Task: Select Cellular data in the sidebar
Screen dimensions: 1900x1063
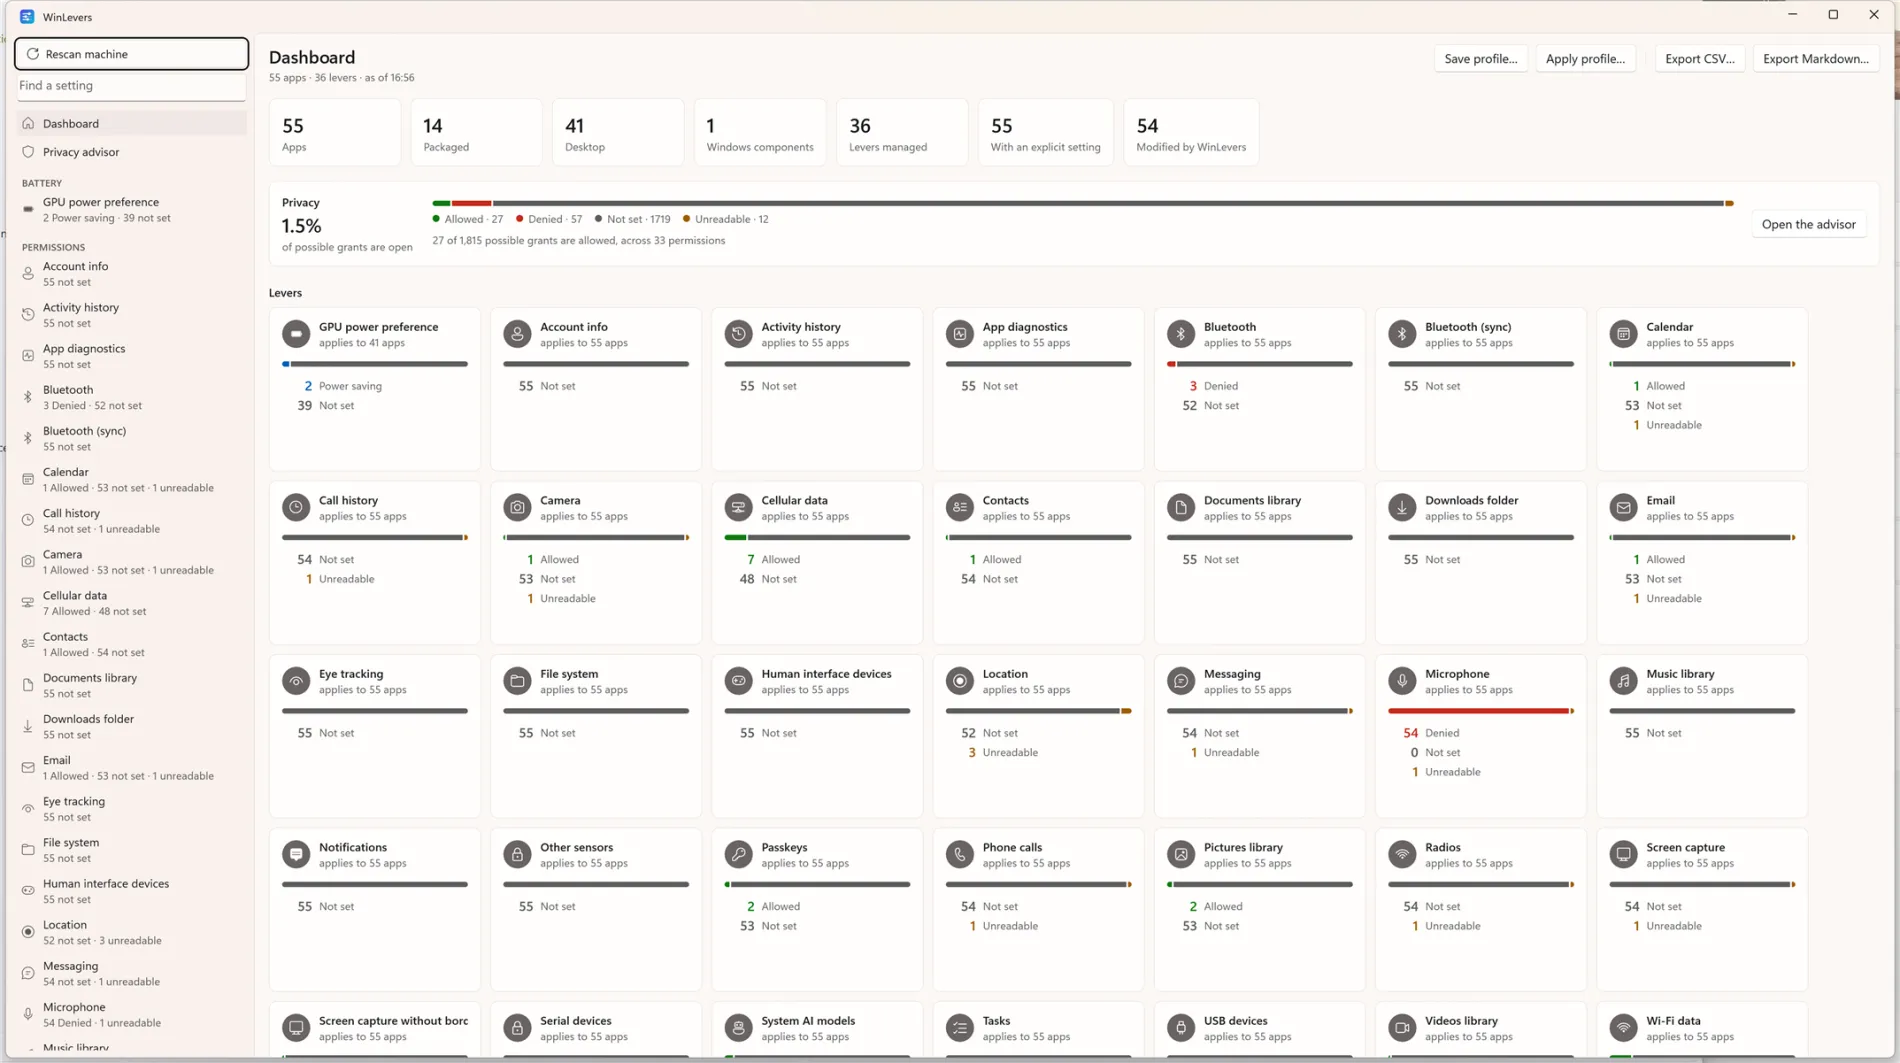Action: pos(131,603)
